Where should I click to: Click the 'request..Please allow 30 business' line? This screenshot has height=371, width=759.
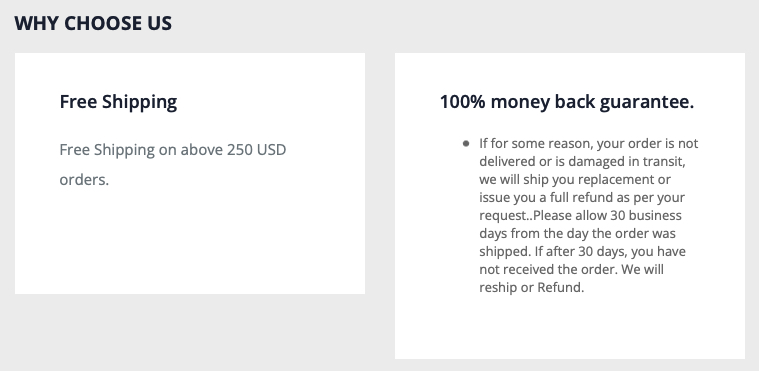click(x=580, y=216)
